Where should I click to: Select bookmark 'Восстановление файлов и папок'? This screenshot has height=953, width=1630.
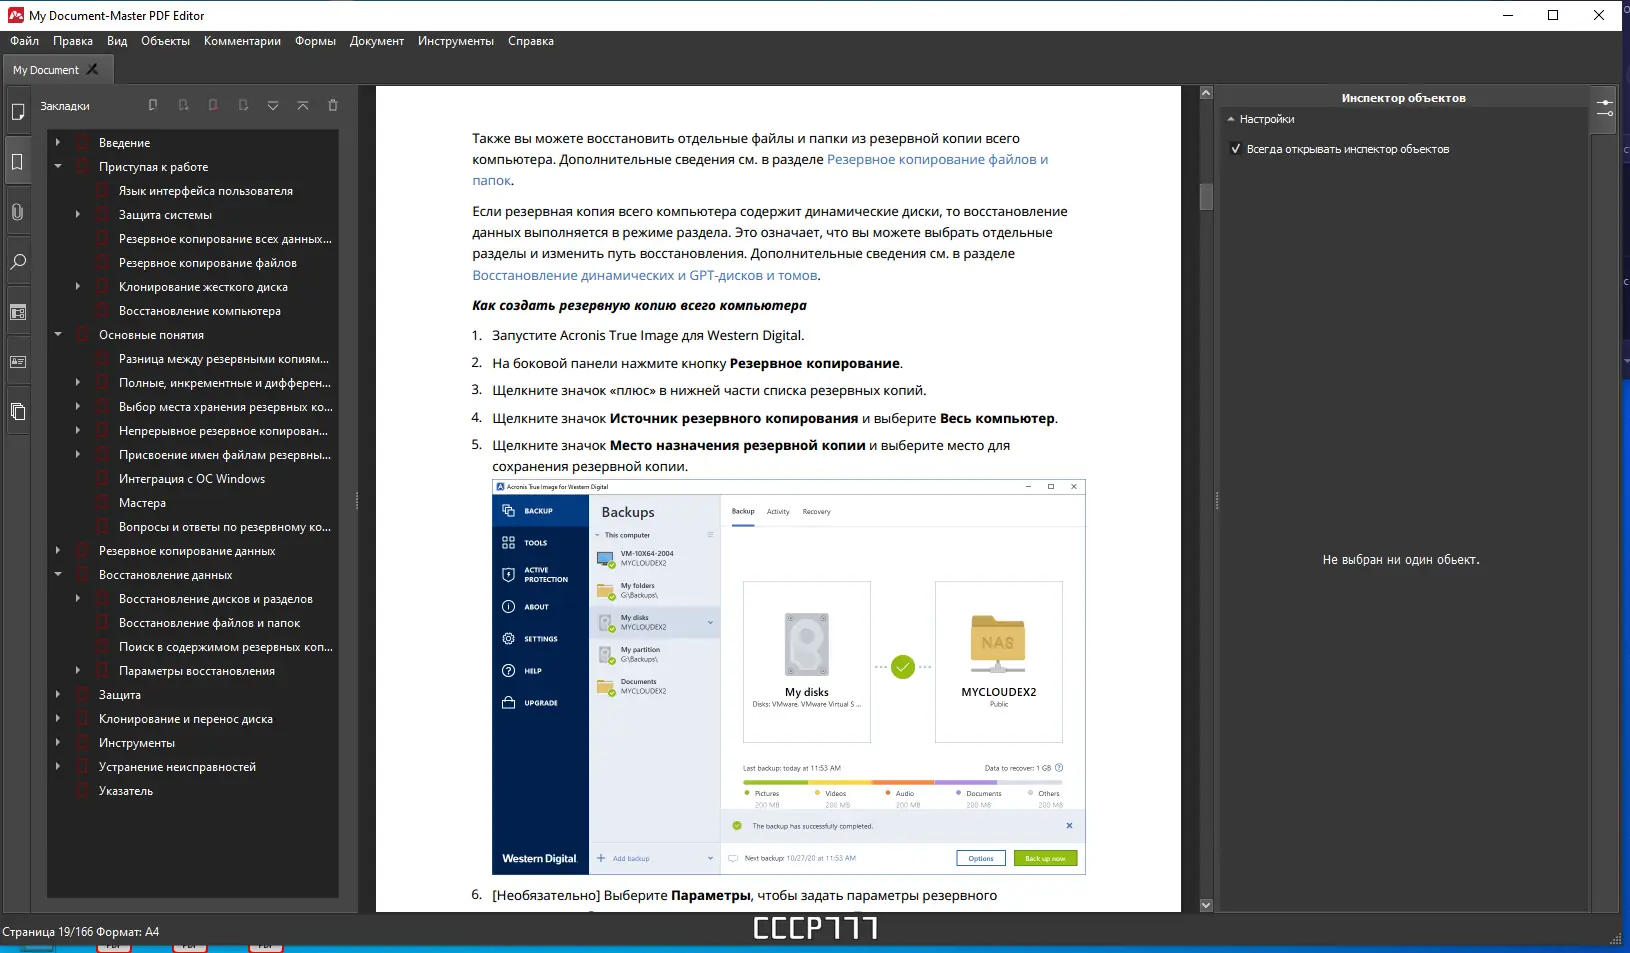pos(210,623)
